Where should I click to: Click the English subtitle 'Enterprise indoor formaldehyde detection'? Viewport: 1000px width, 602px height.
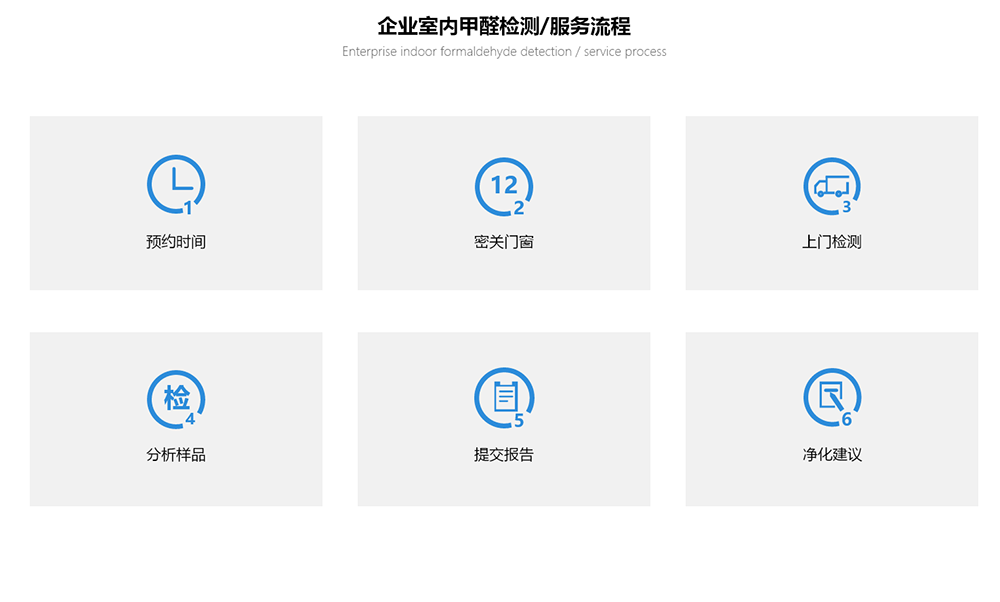[457, 52]
